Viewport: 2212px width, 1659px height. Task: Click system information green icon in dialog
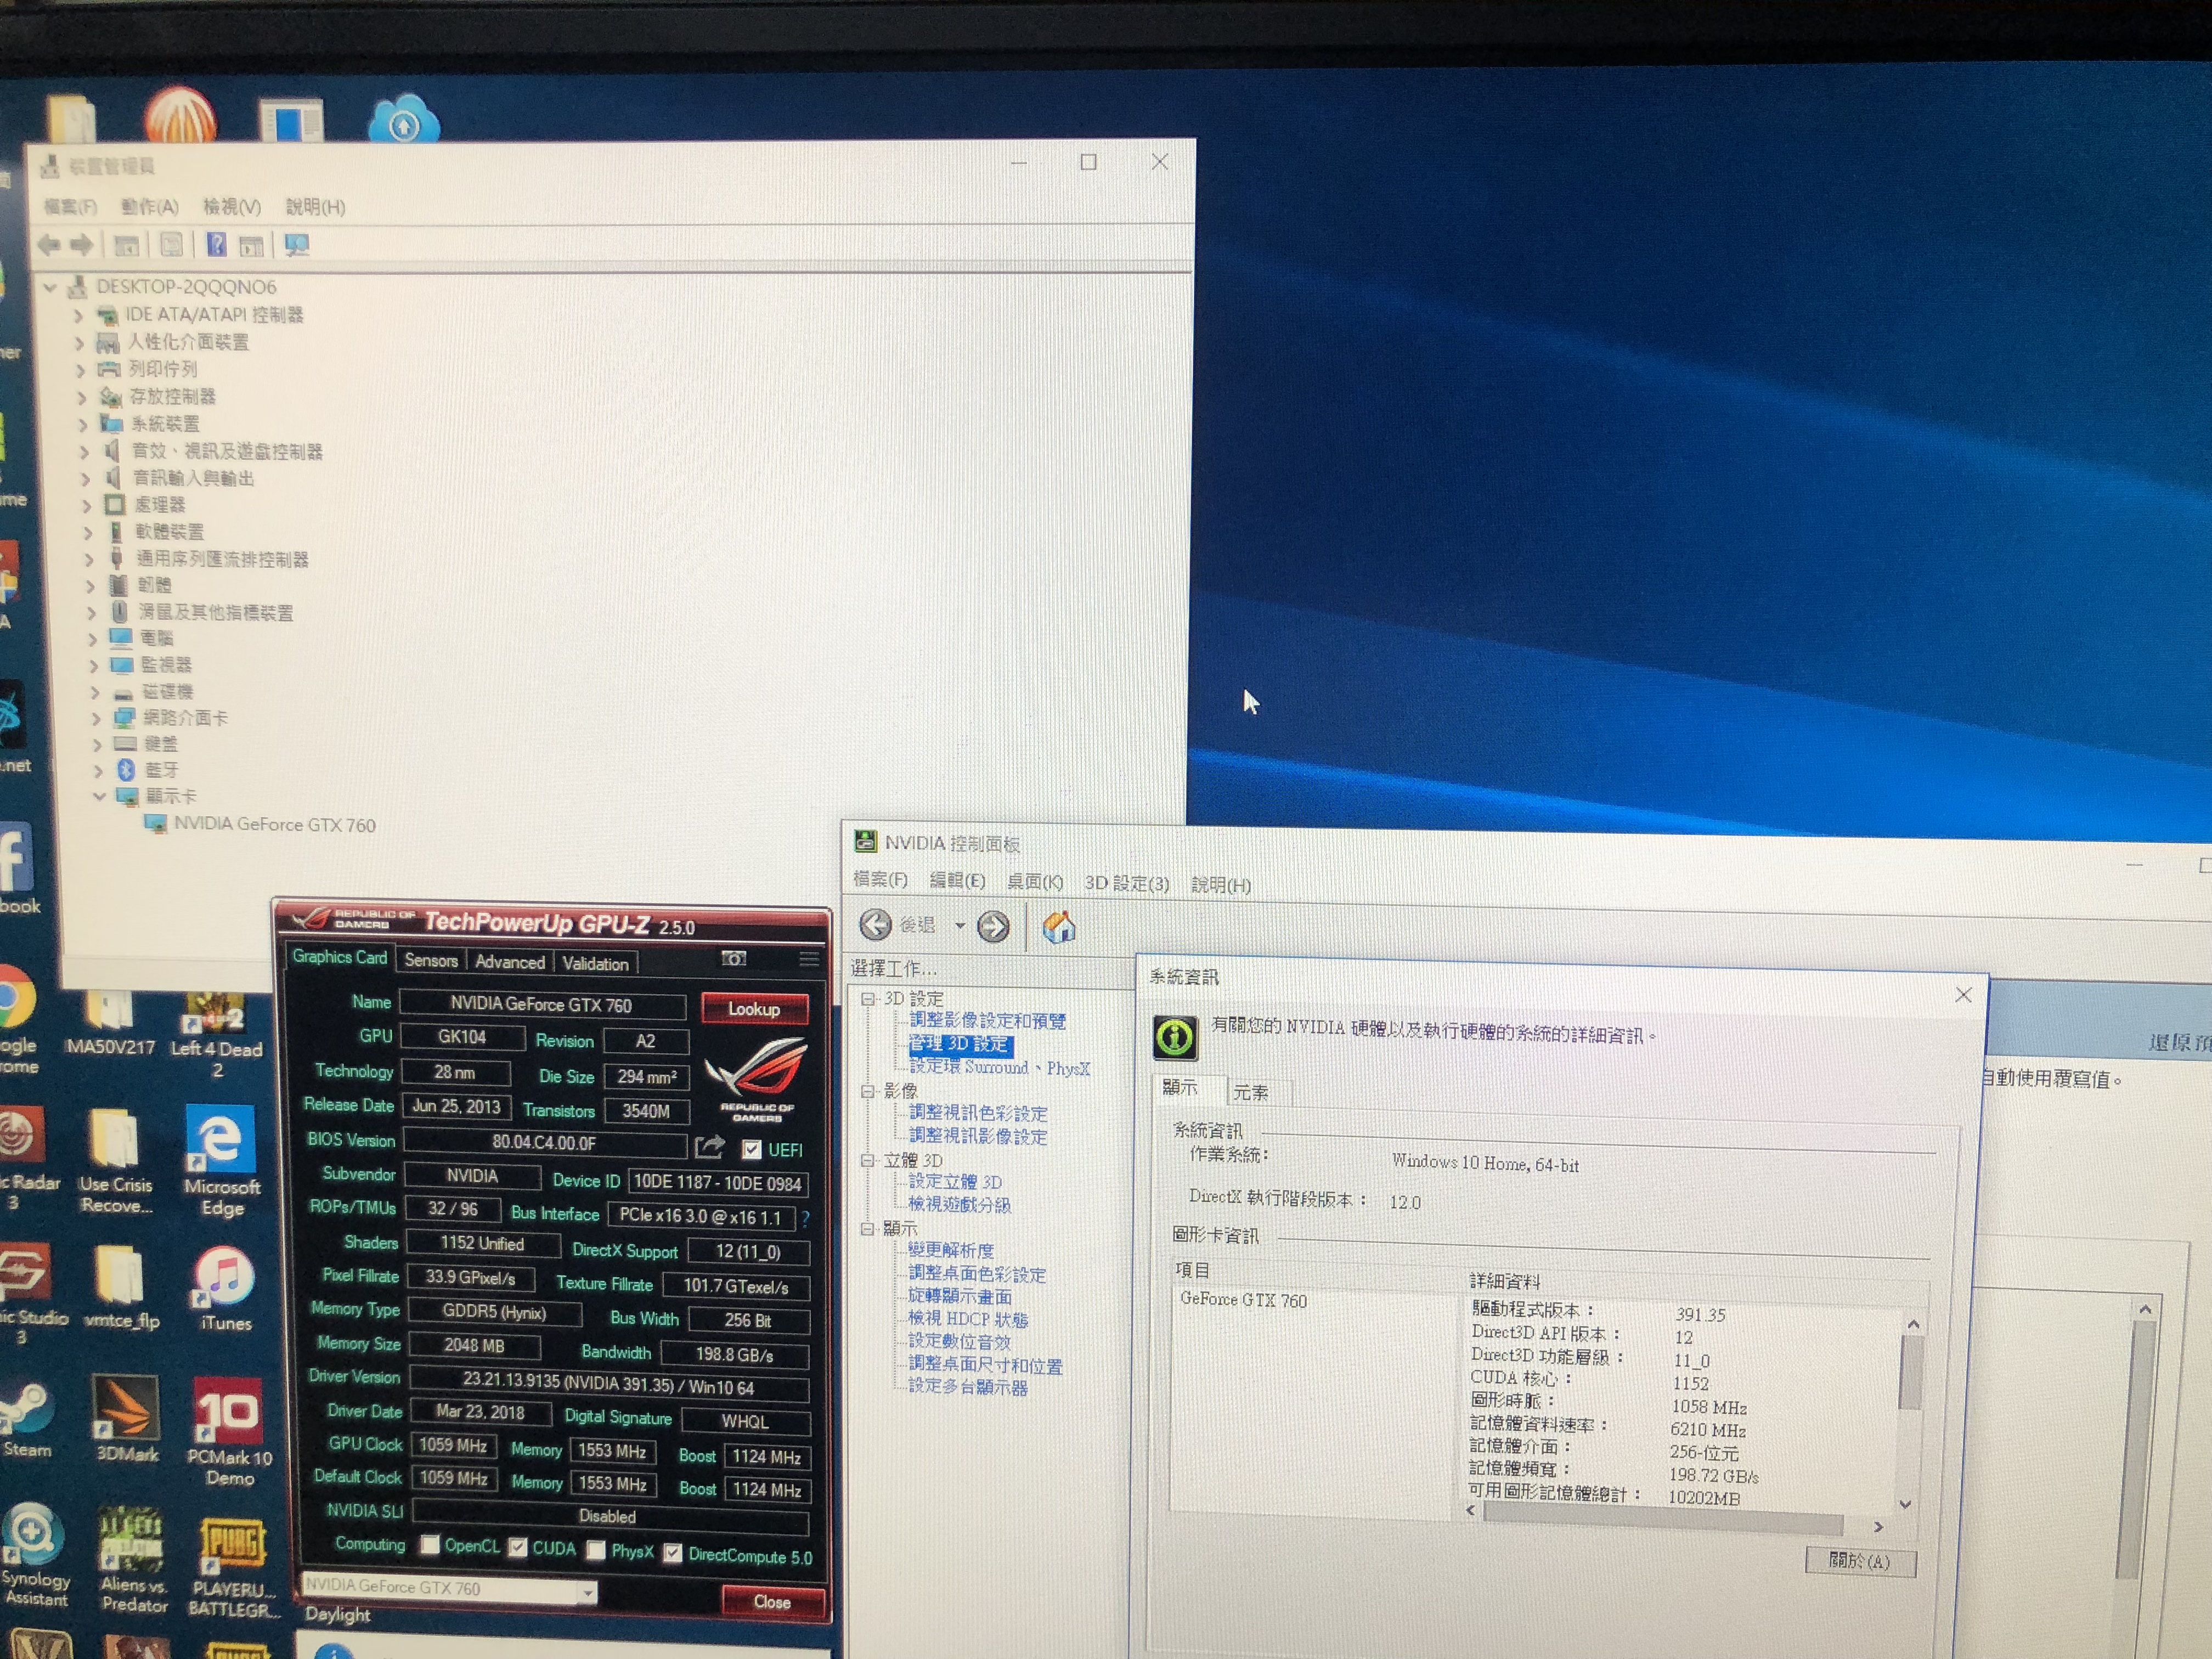tap(1175, 1037)
